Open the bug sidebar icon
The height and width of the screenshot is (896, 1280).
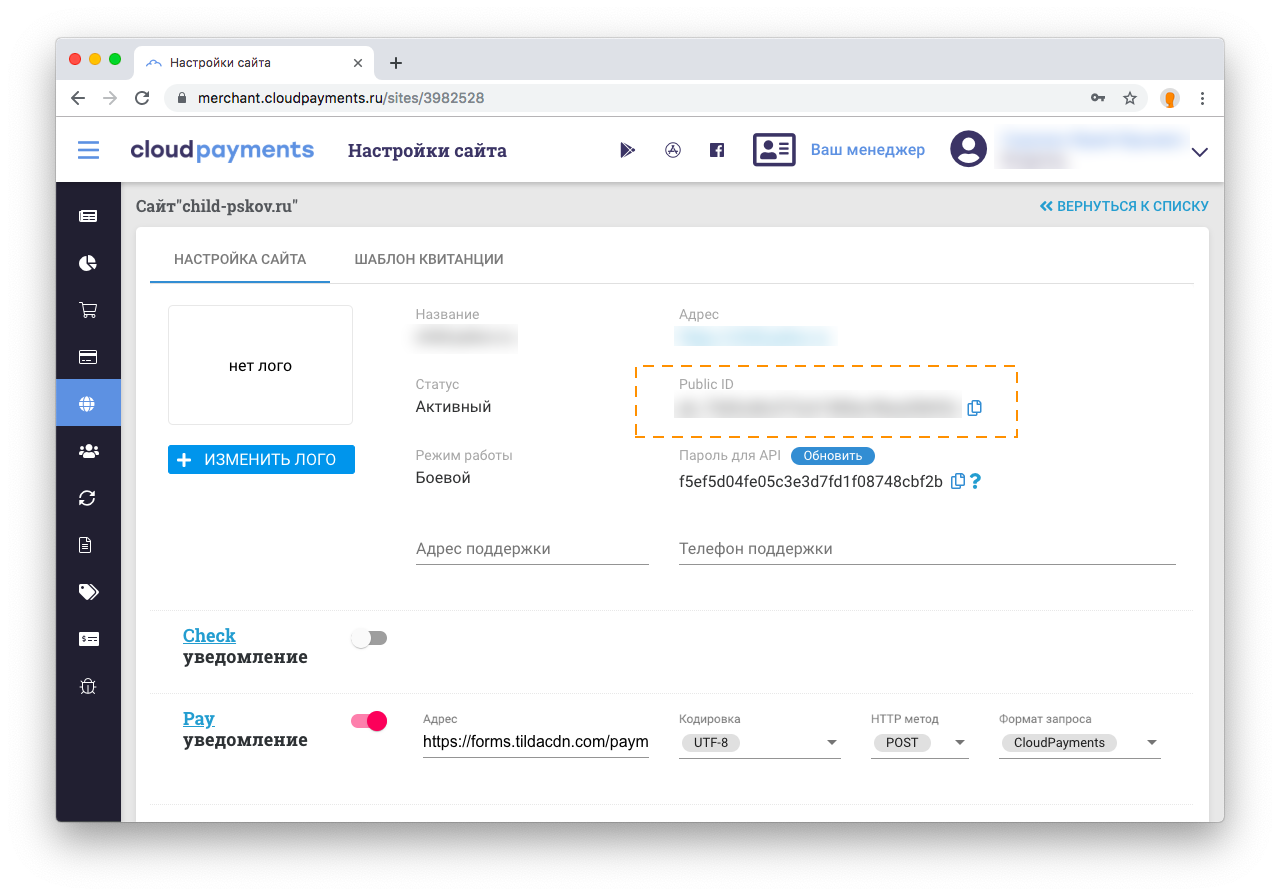tap(88, 686)
